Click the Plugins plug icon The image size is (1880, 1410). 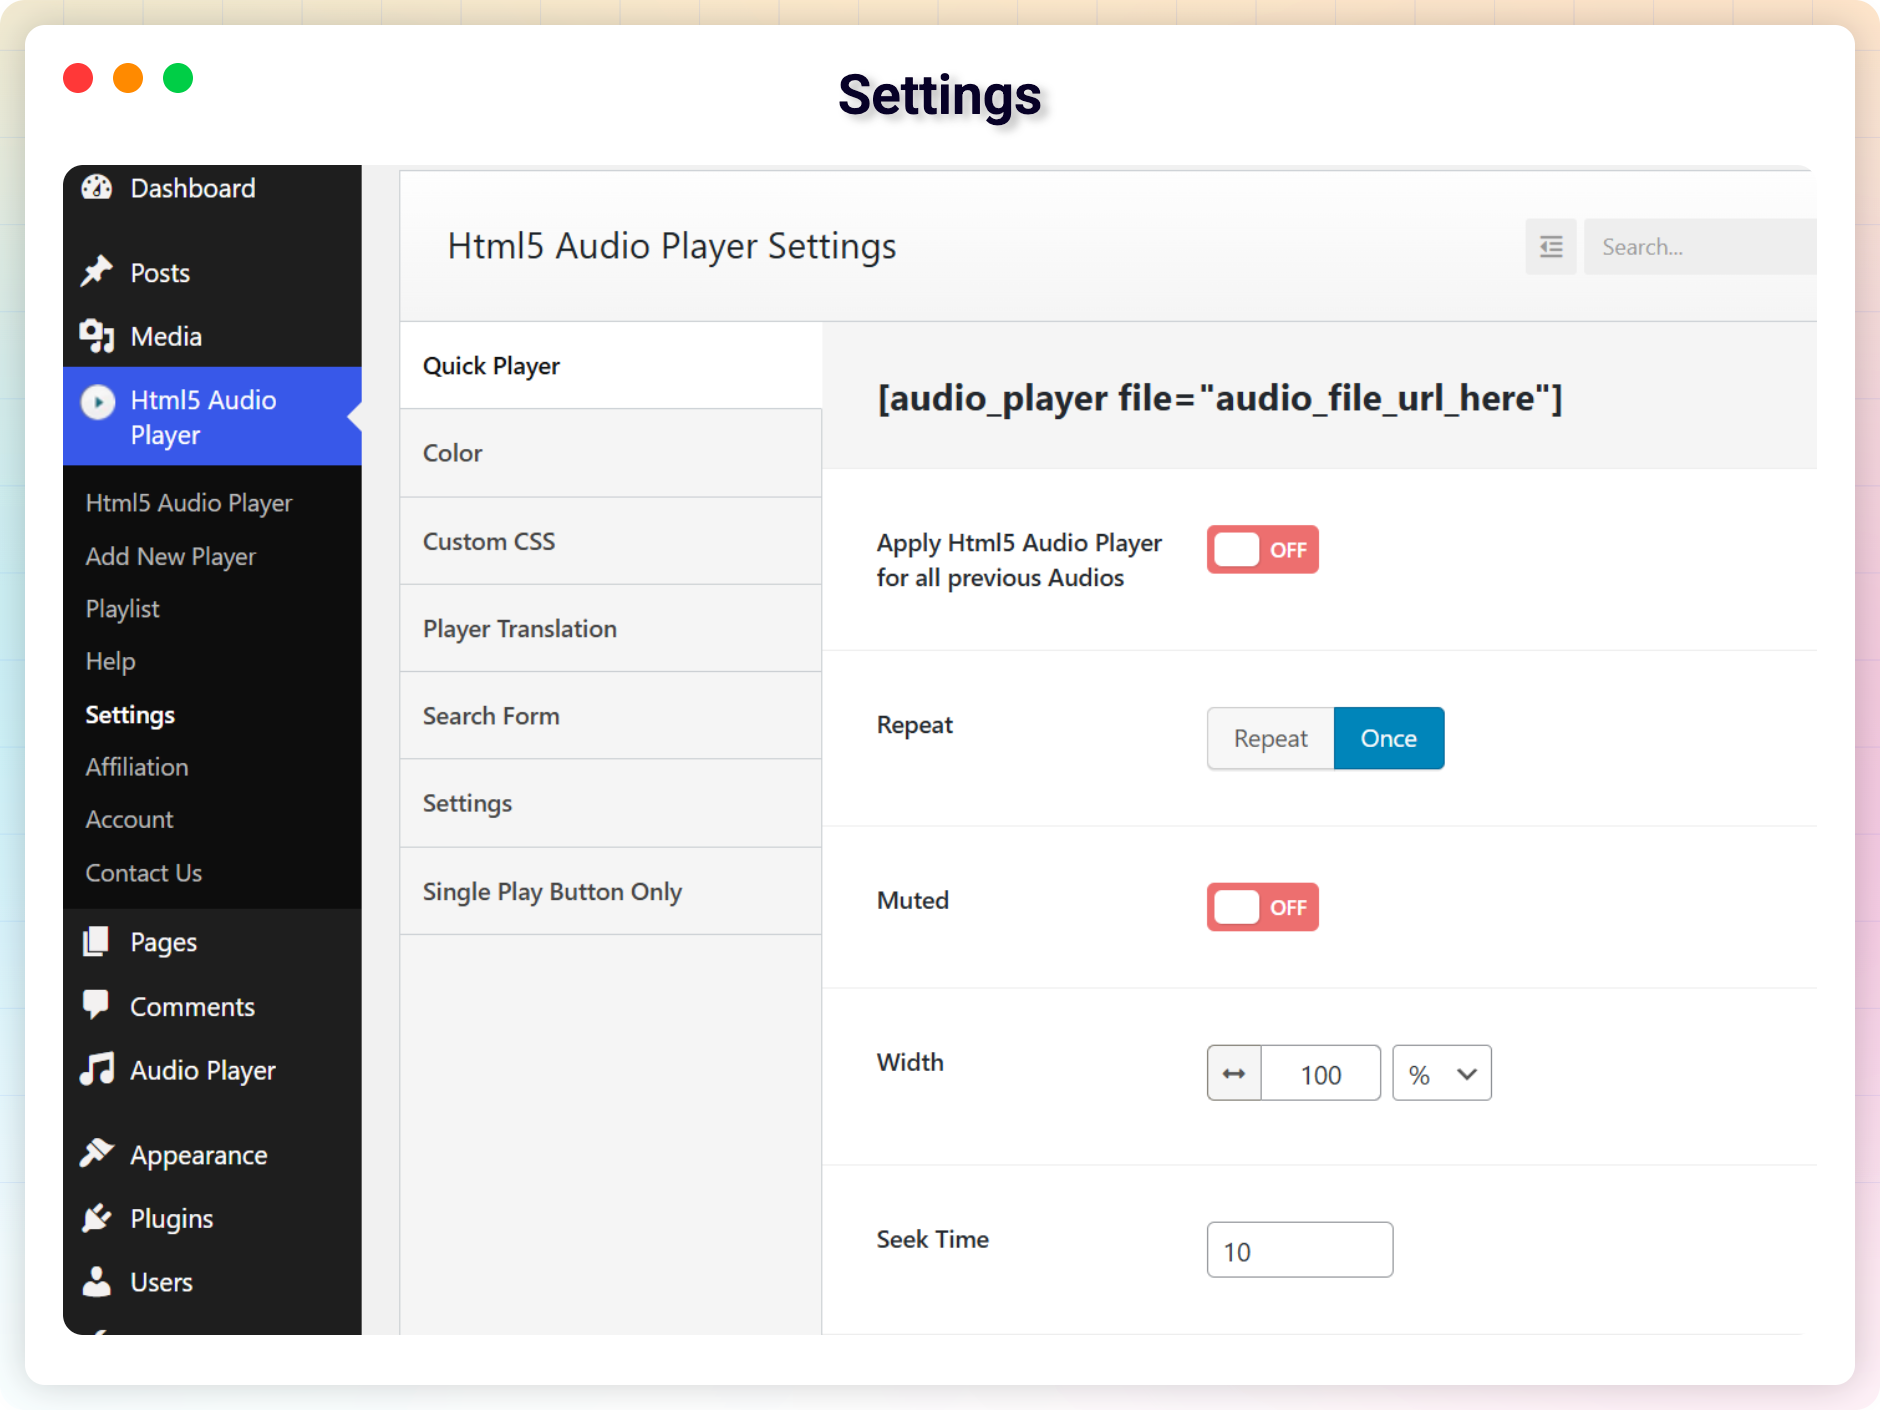97,1217
